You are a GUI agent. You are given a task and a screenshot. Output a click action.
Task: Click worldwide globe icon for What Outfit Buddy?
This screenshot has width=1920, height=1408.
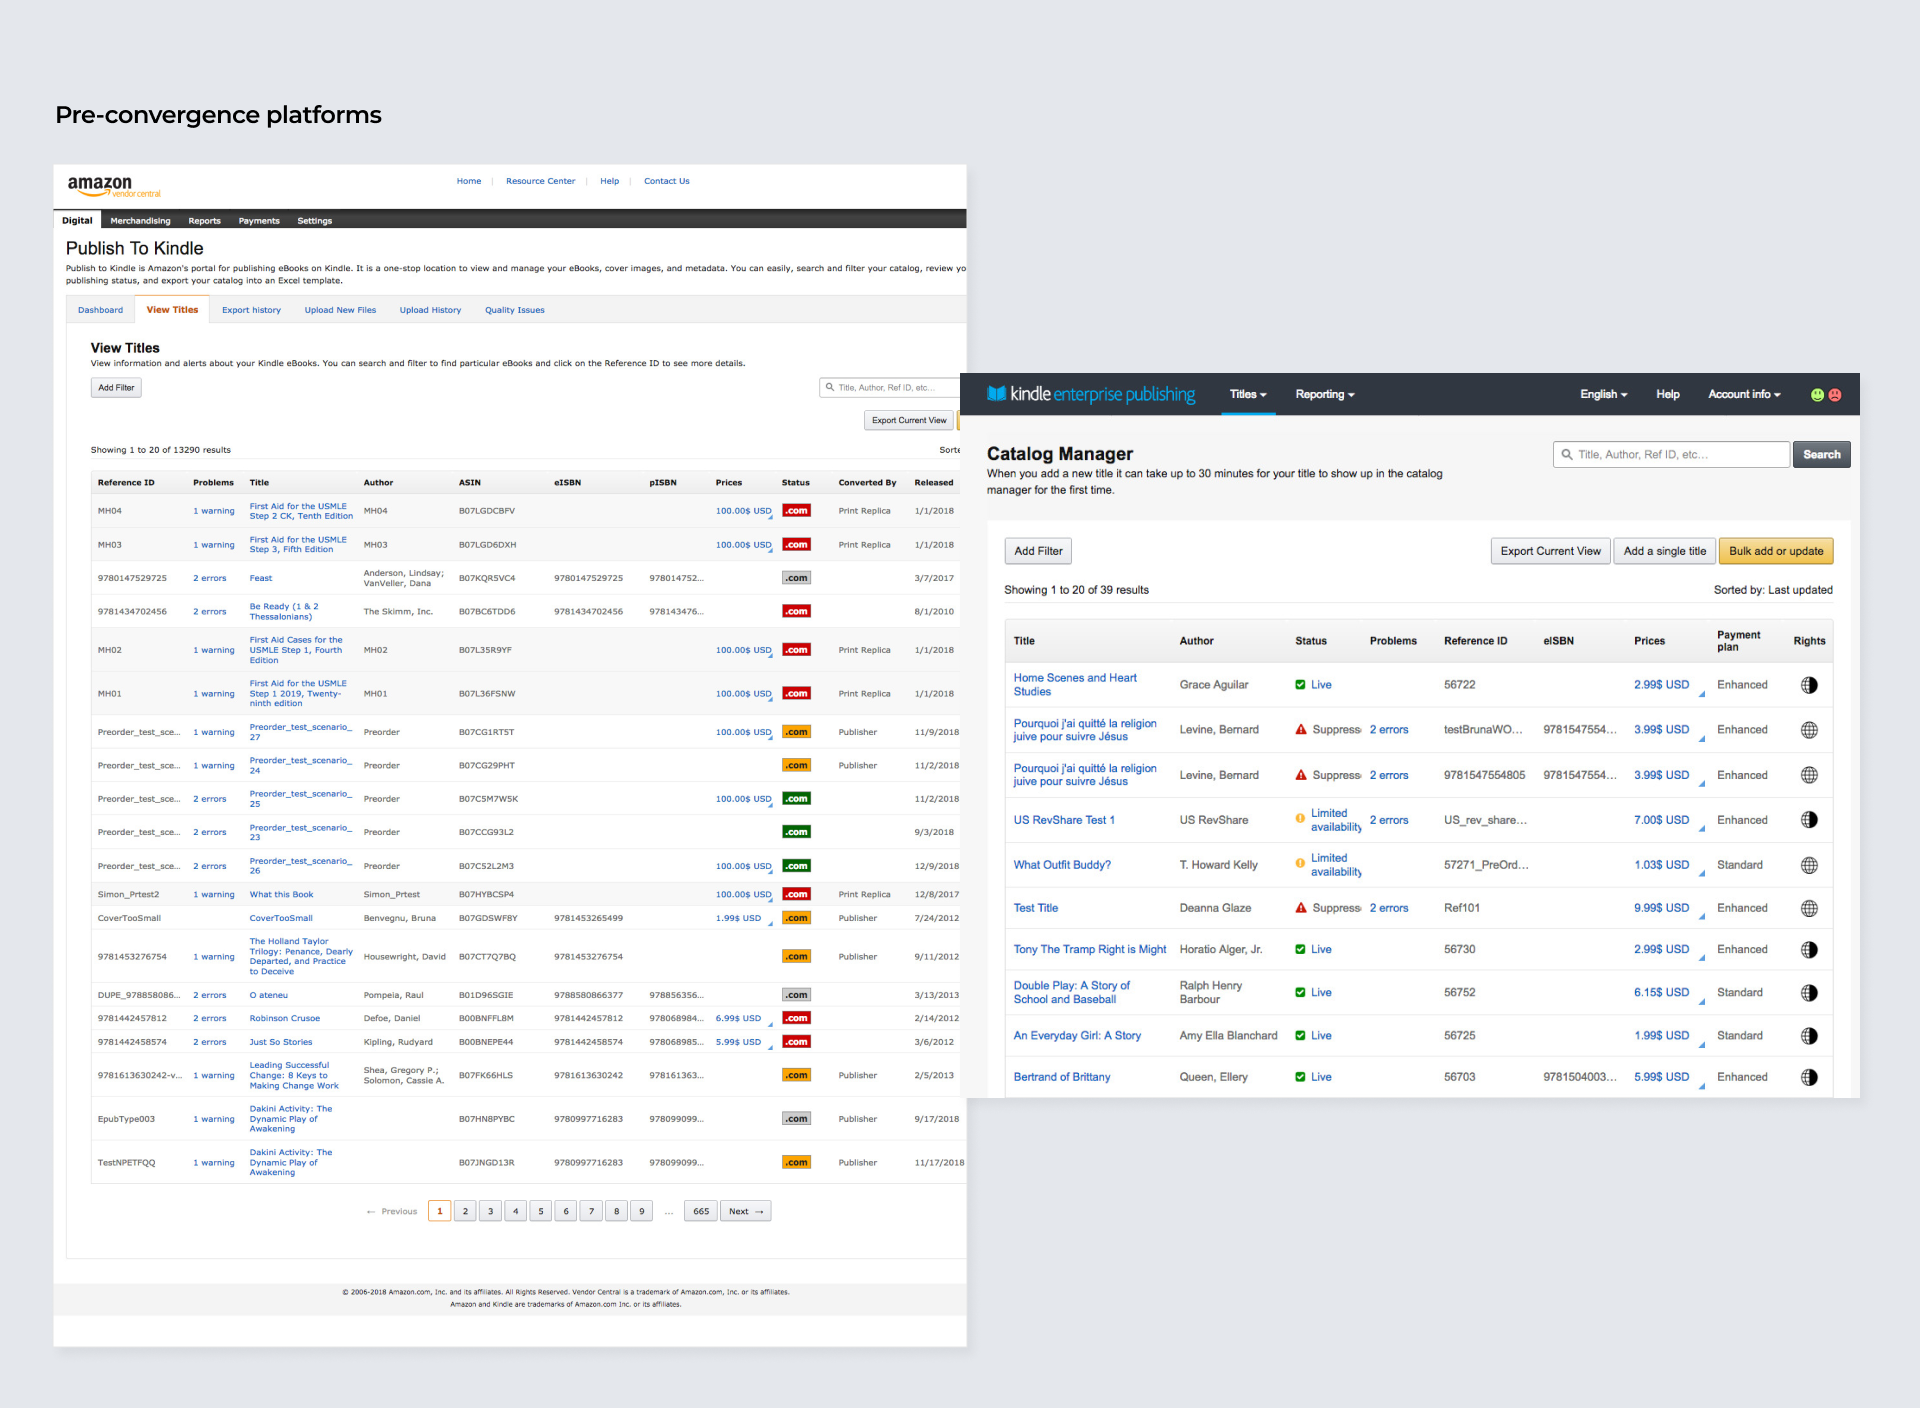[1809, 865]
